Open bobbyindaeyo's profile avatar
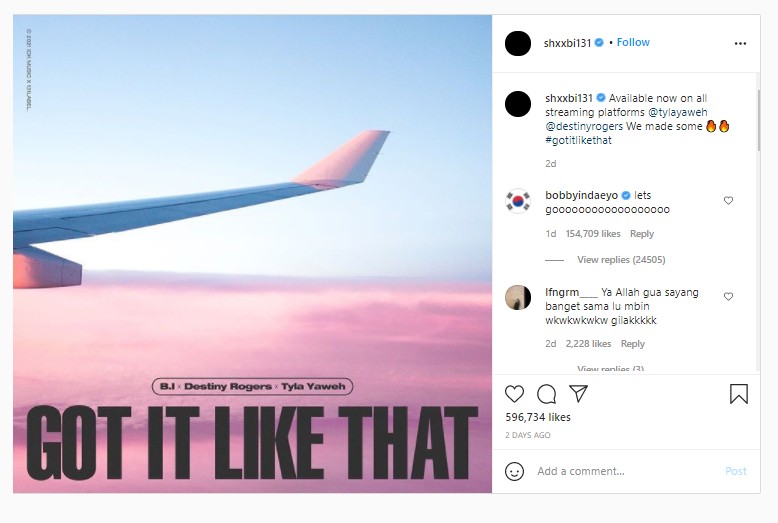This screenshot has height=523, width=778. [518, 201]
